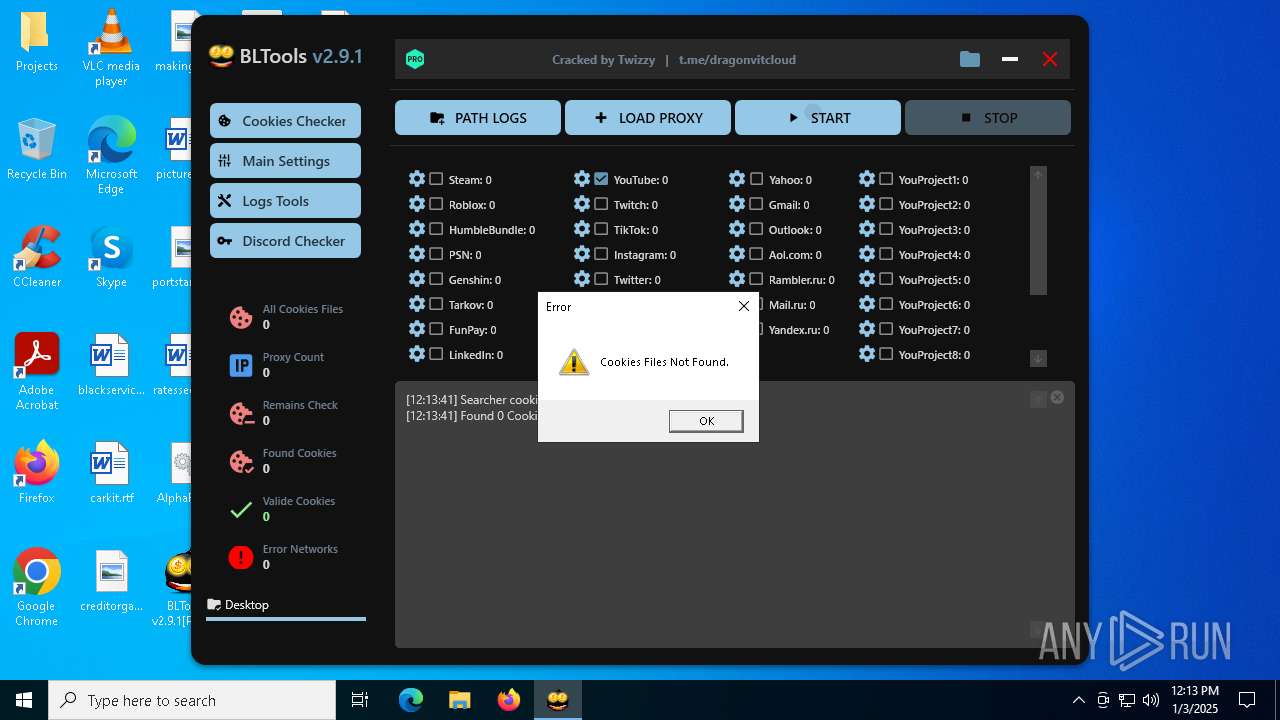
Task: Open the Main Settings section
Action: pyautogui.click(x=285, y=160)
